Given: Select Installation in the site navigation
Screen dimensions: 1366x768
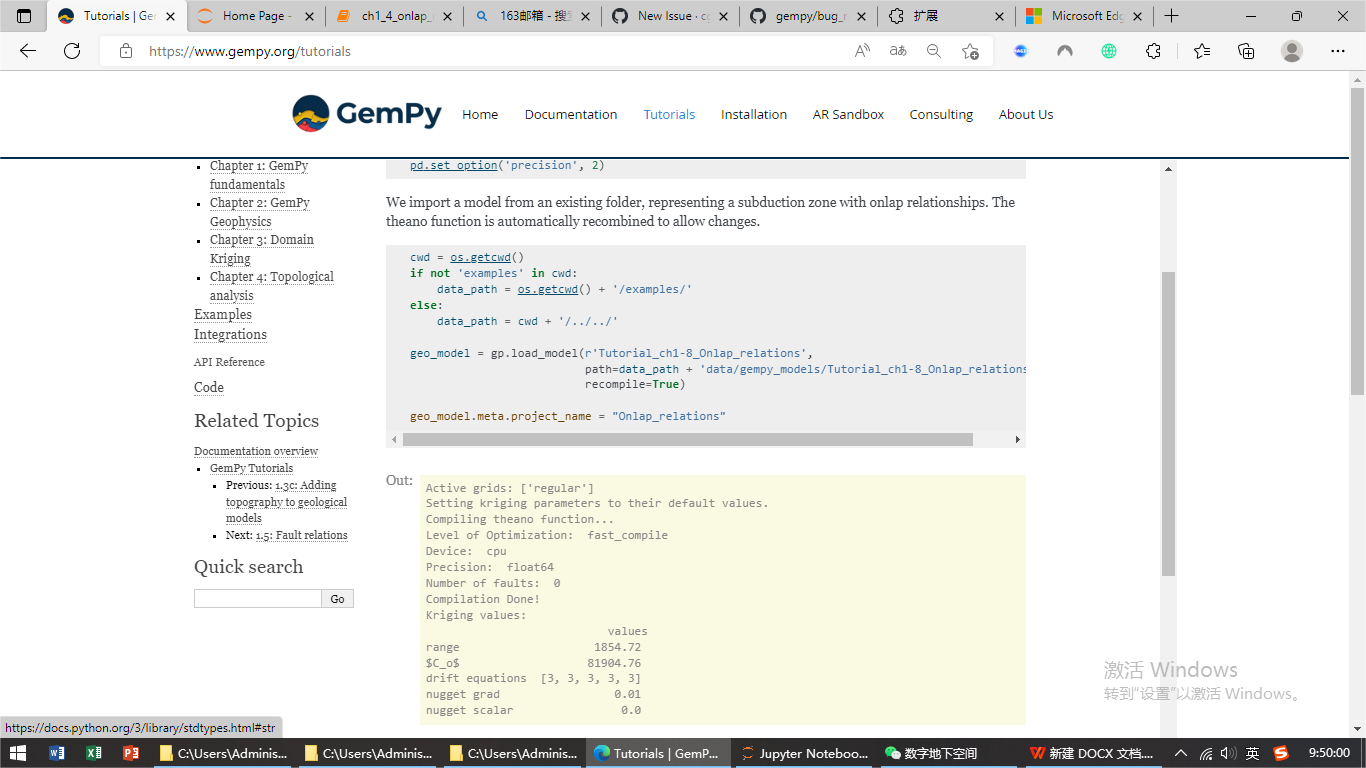Looking at the screenshot, I should pos(754,114).
